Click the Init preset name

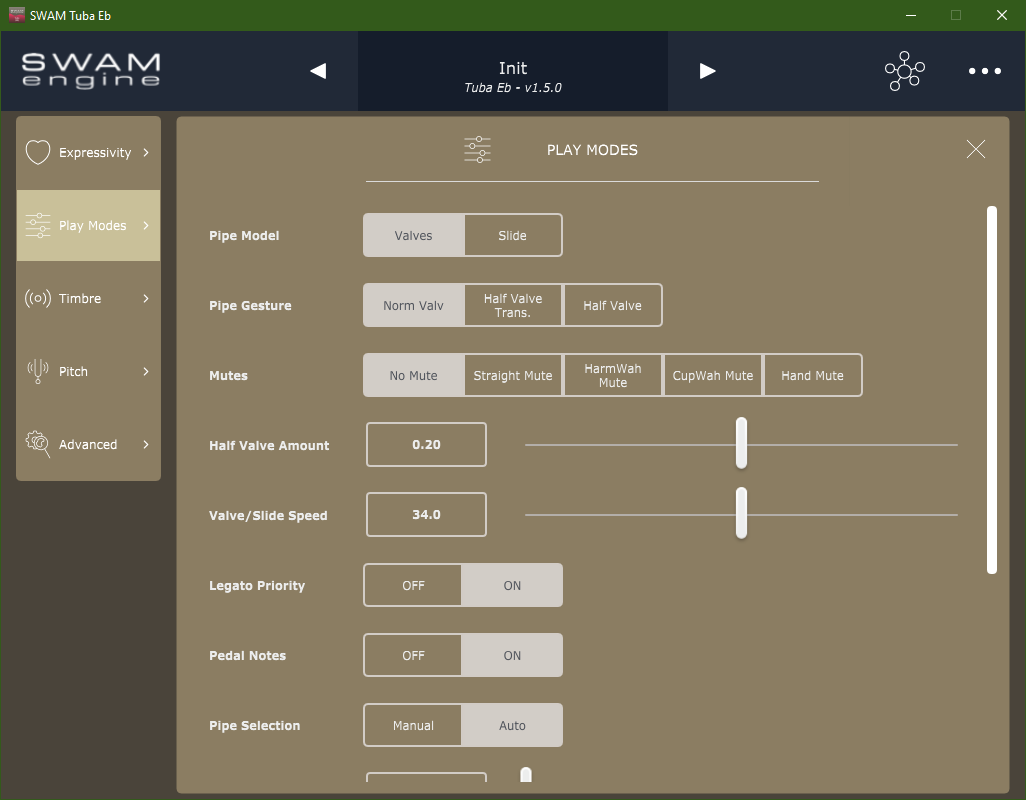pyautogui.click(x=512, y=68)
